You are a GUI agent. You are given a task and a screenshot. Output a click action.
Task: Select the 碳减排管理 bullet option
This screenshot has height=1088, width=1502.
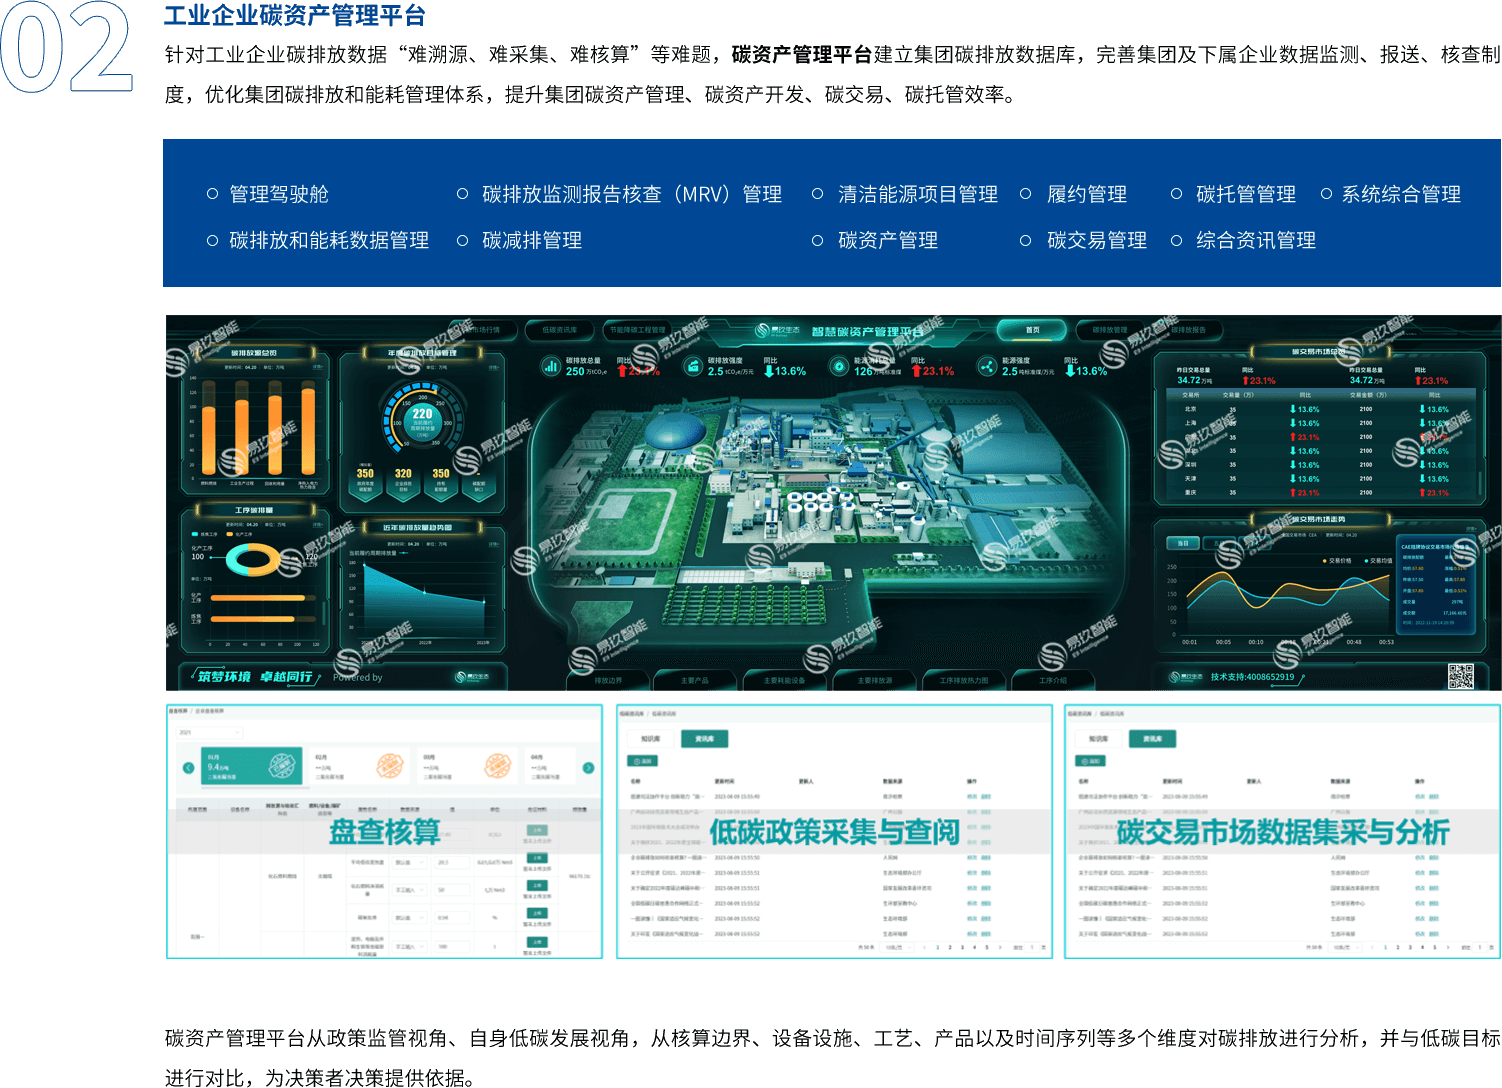tap(462, 240)
